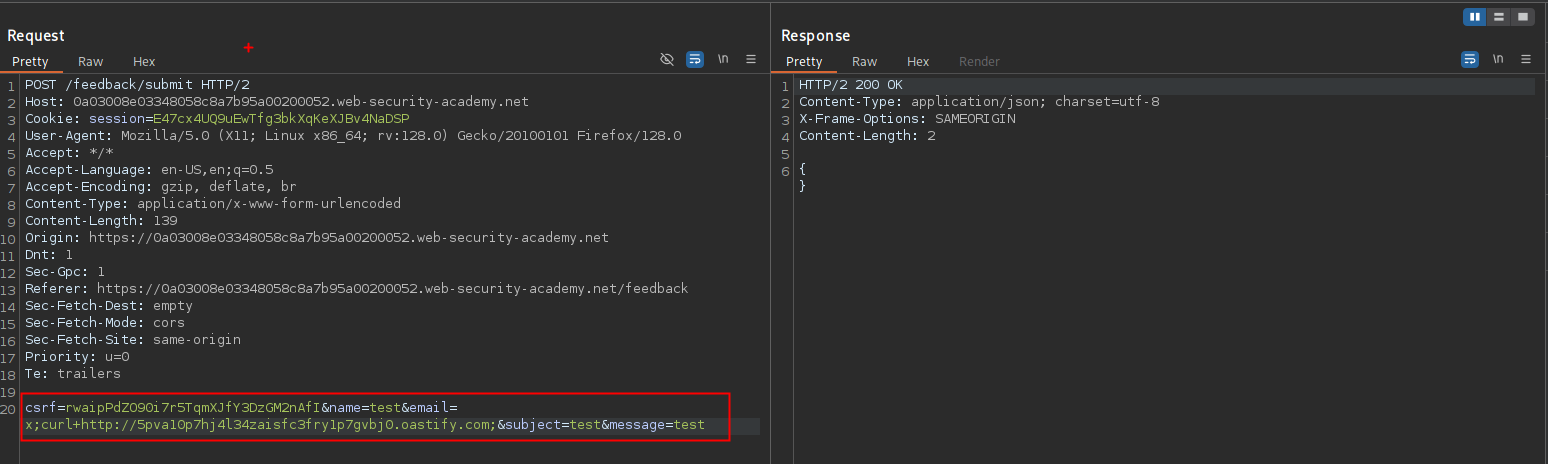
Task: Show non-printable characters in Request panel
Action: [x=723, y=60]
